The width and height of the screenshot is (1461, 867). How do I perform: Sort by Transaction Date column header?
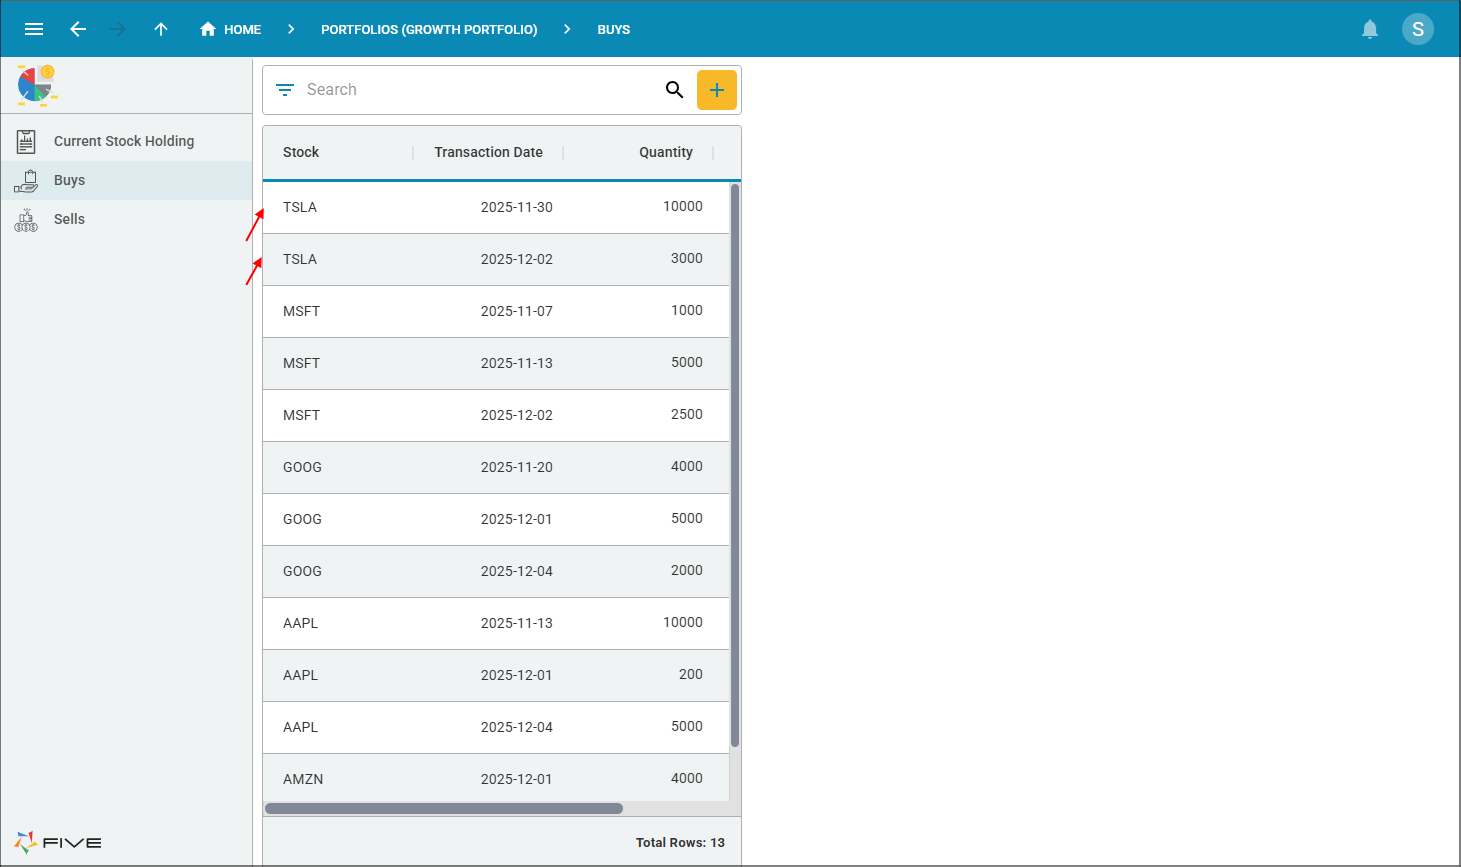(489, 152)
